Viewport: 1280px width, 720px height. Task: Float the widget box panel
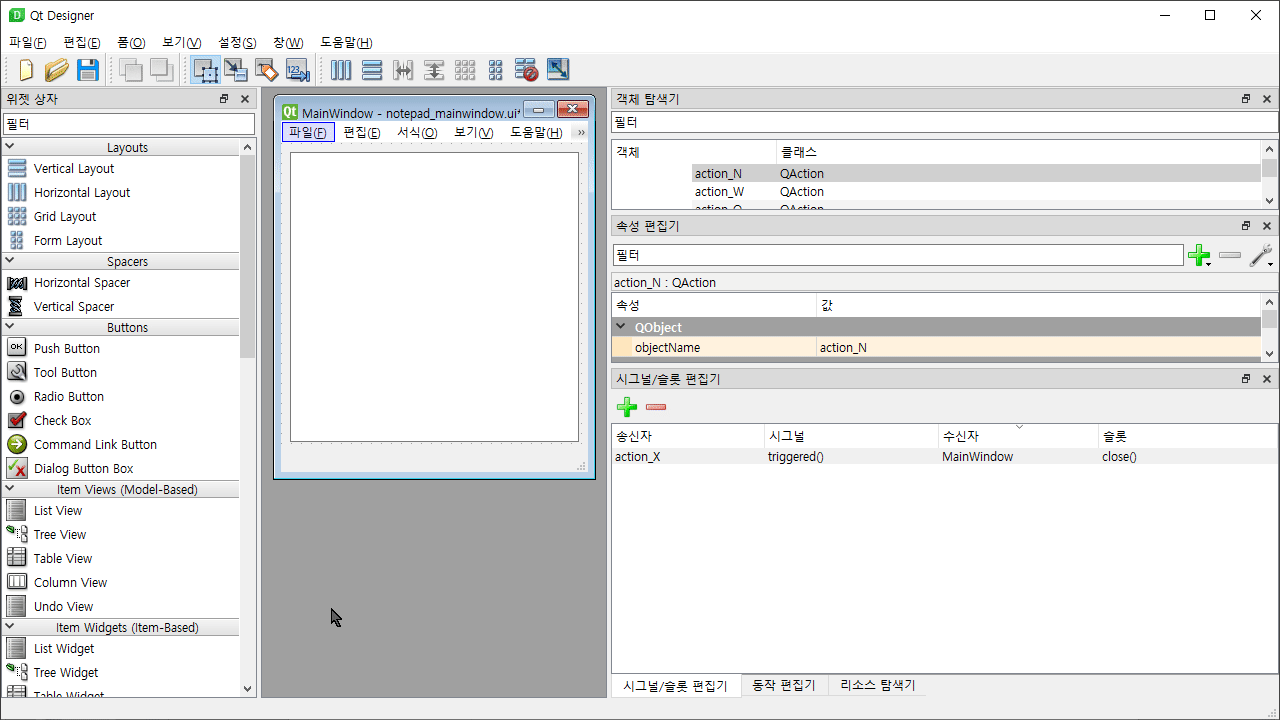click(x=225, y=99)
